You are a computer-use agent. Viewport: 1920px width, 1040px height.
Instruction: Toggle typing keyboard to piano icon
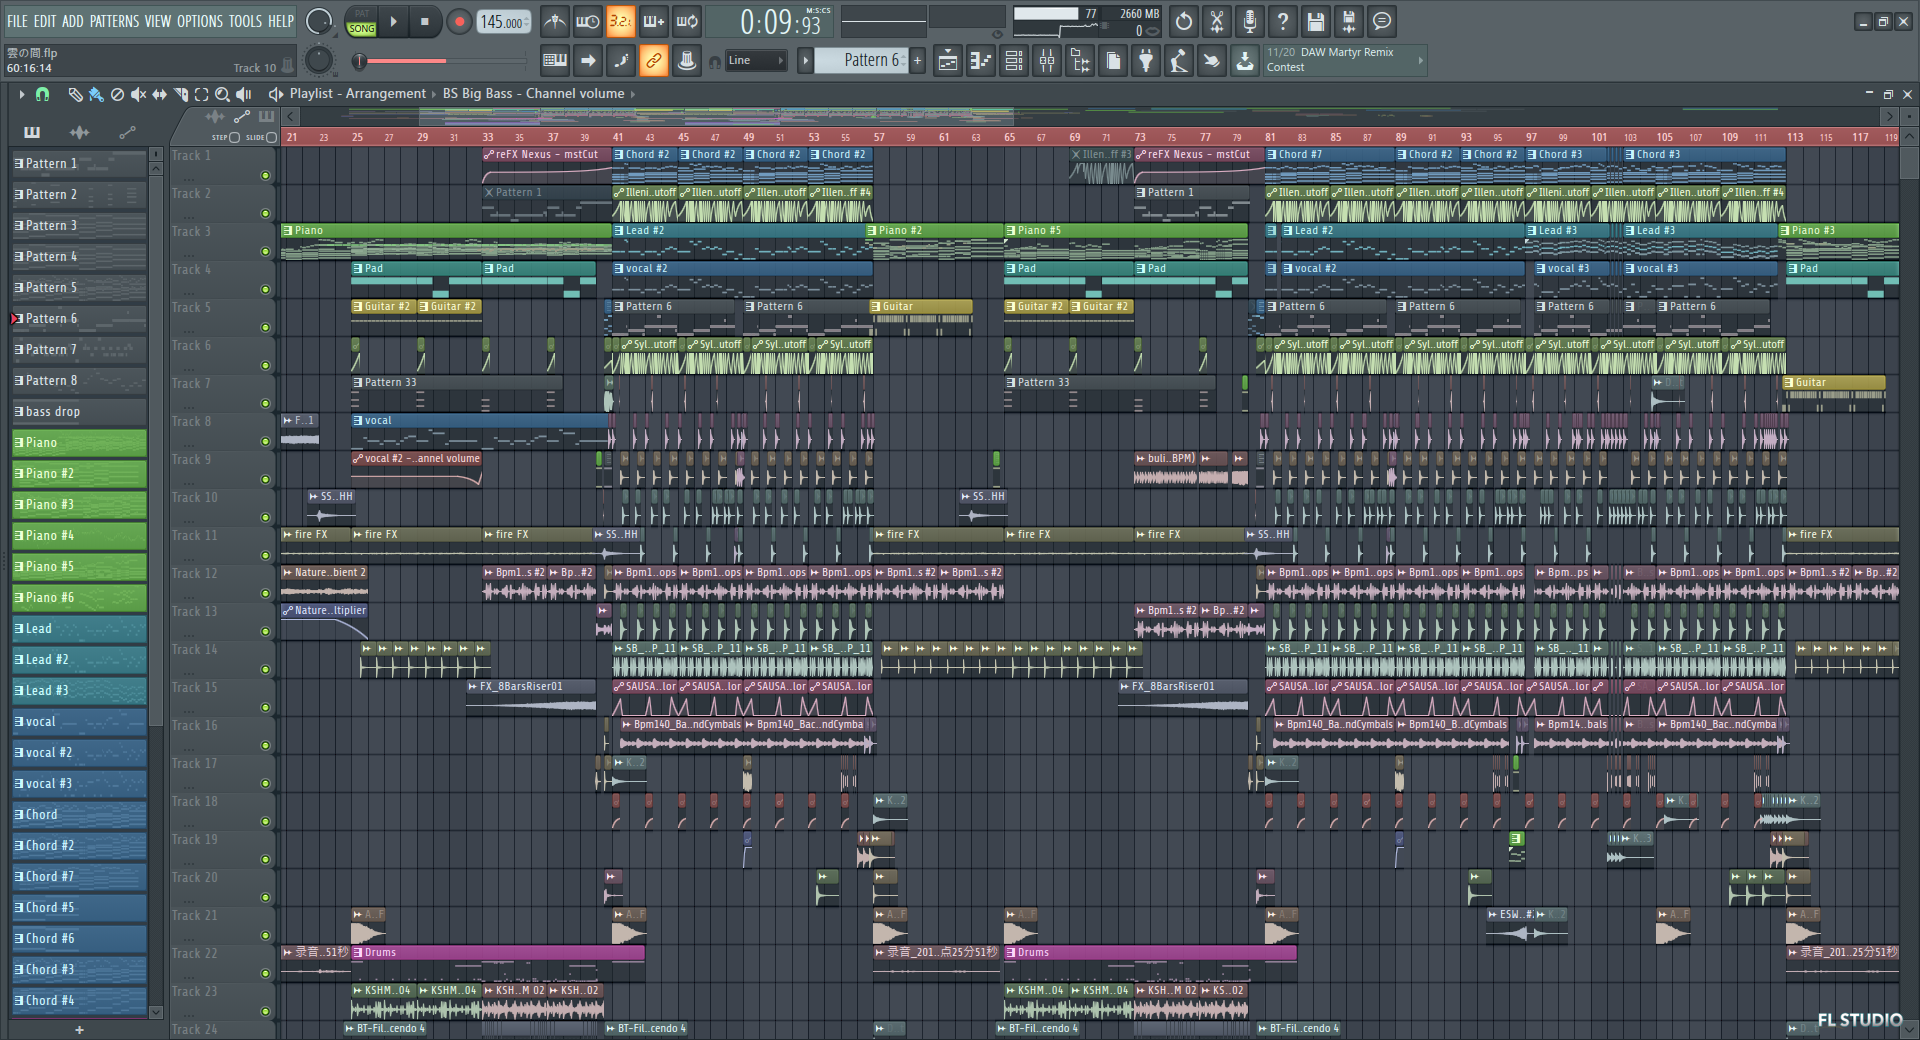[554, 61]
